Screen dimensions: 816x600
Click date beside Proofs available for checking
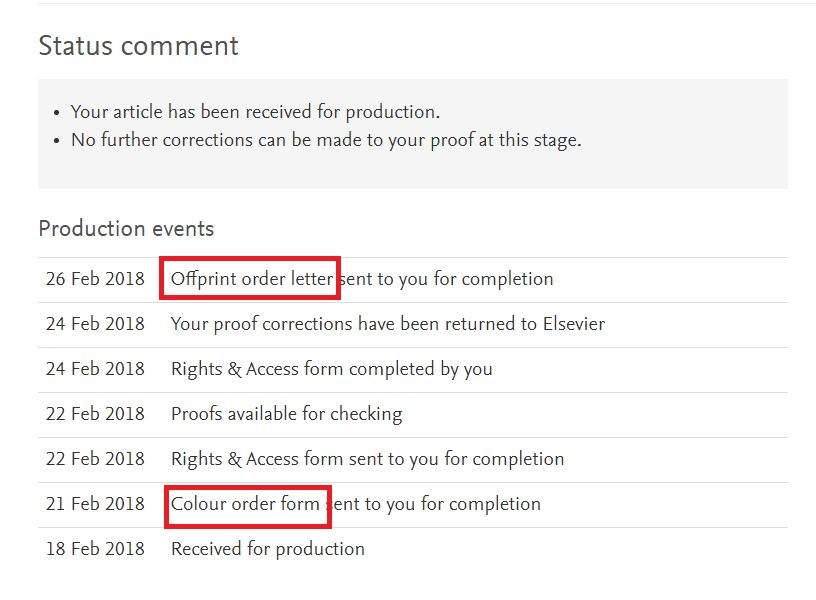click(95, 414)
